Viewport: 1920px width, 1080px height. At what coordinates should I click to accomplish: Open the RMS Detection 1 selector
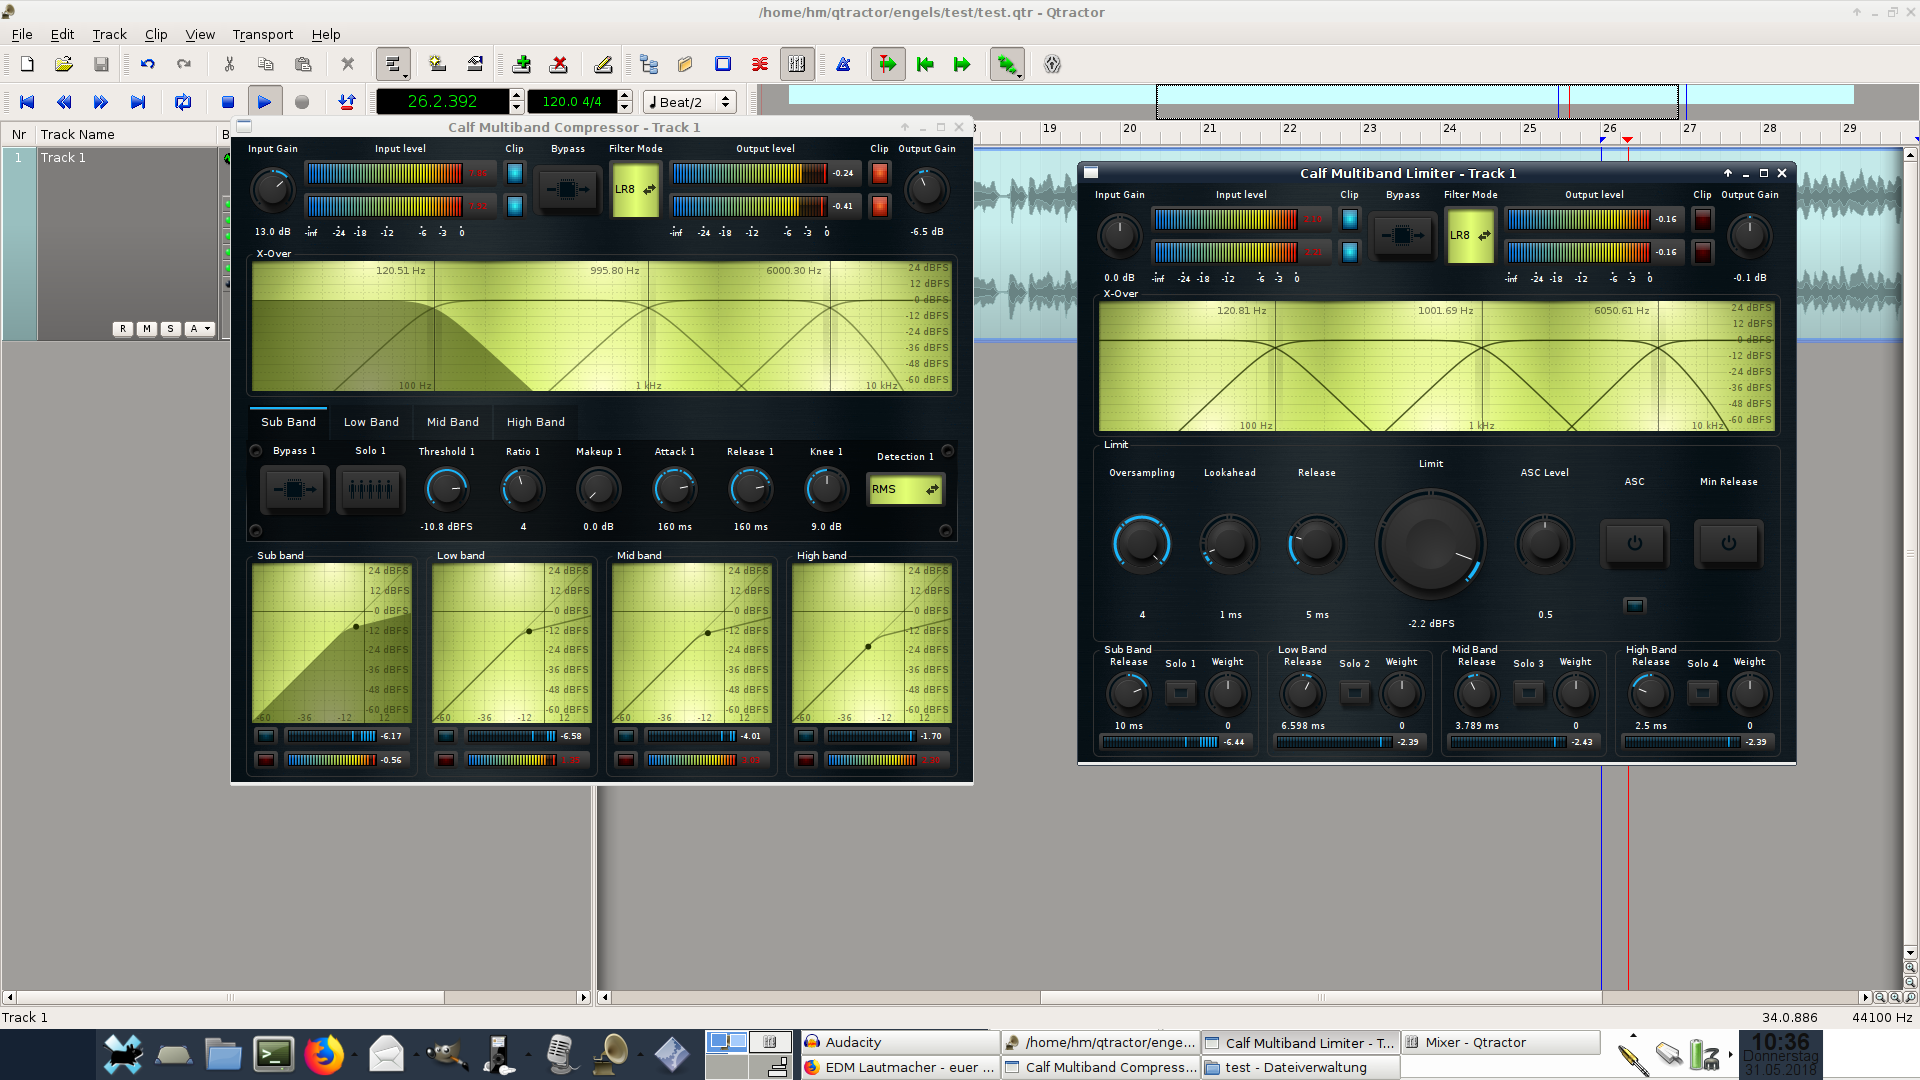904,490
